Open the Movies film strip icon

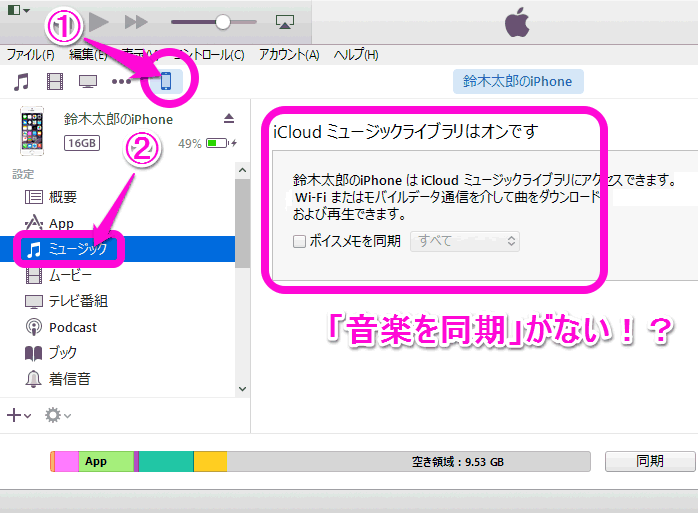tap(54, 81)
